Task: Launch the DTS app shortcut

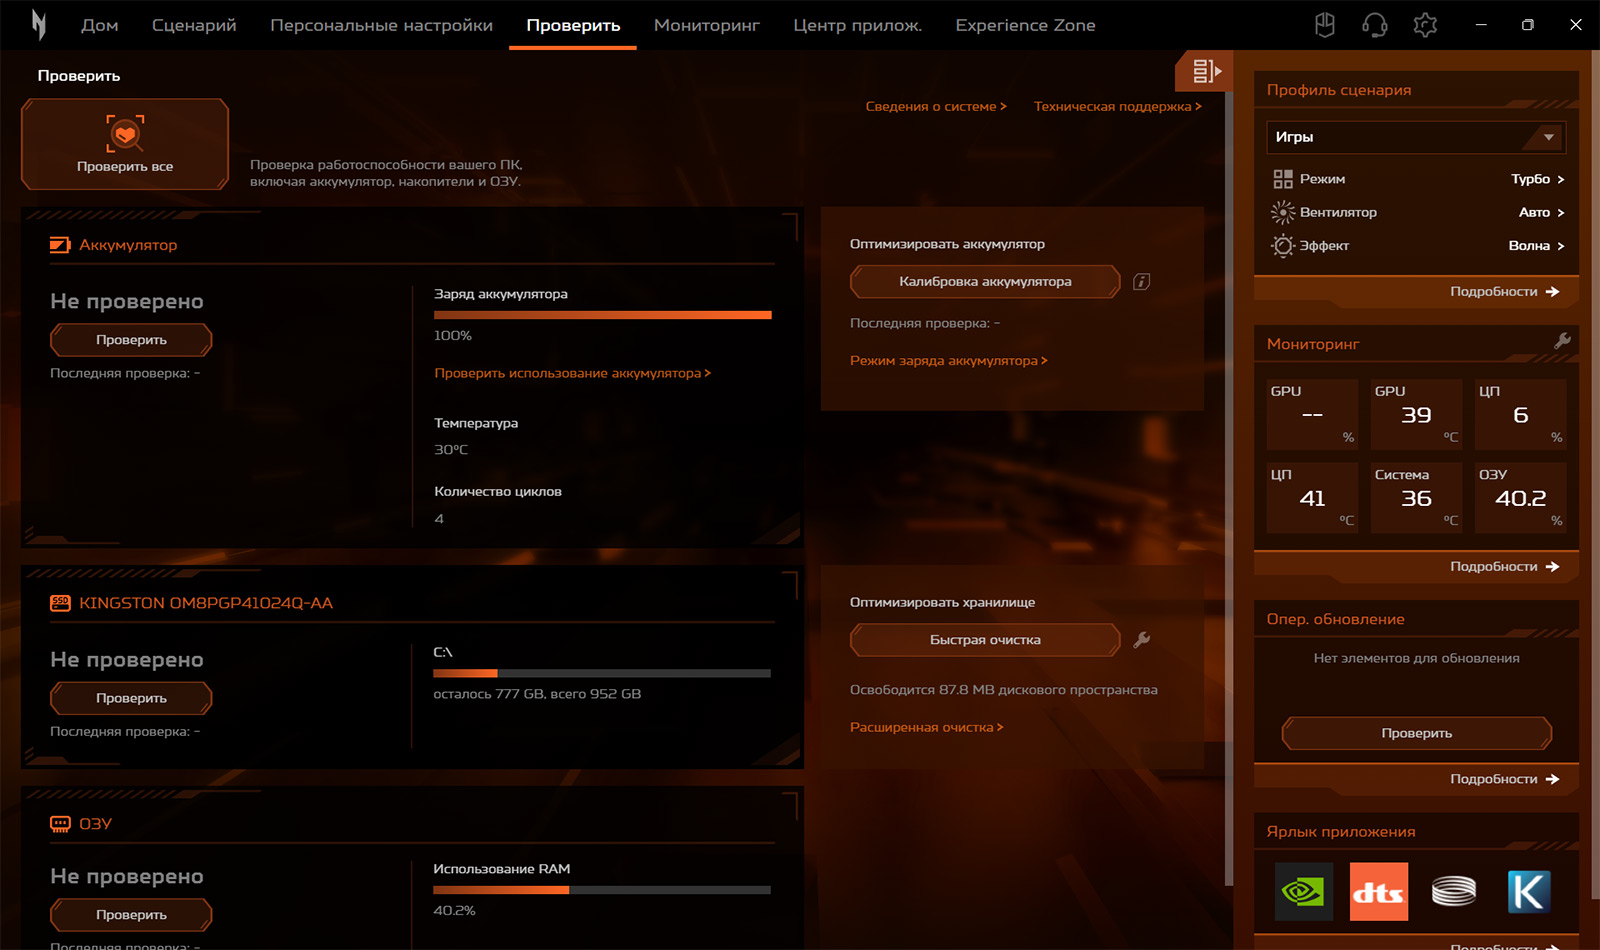Action: tap(1378, 891)
